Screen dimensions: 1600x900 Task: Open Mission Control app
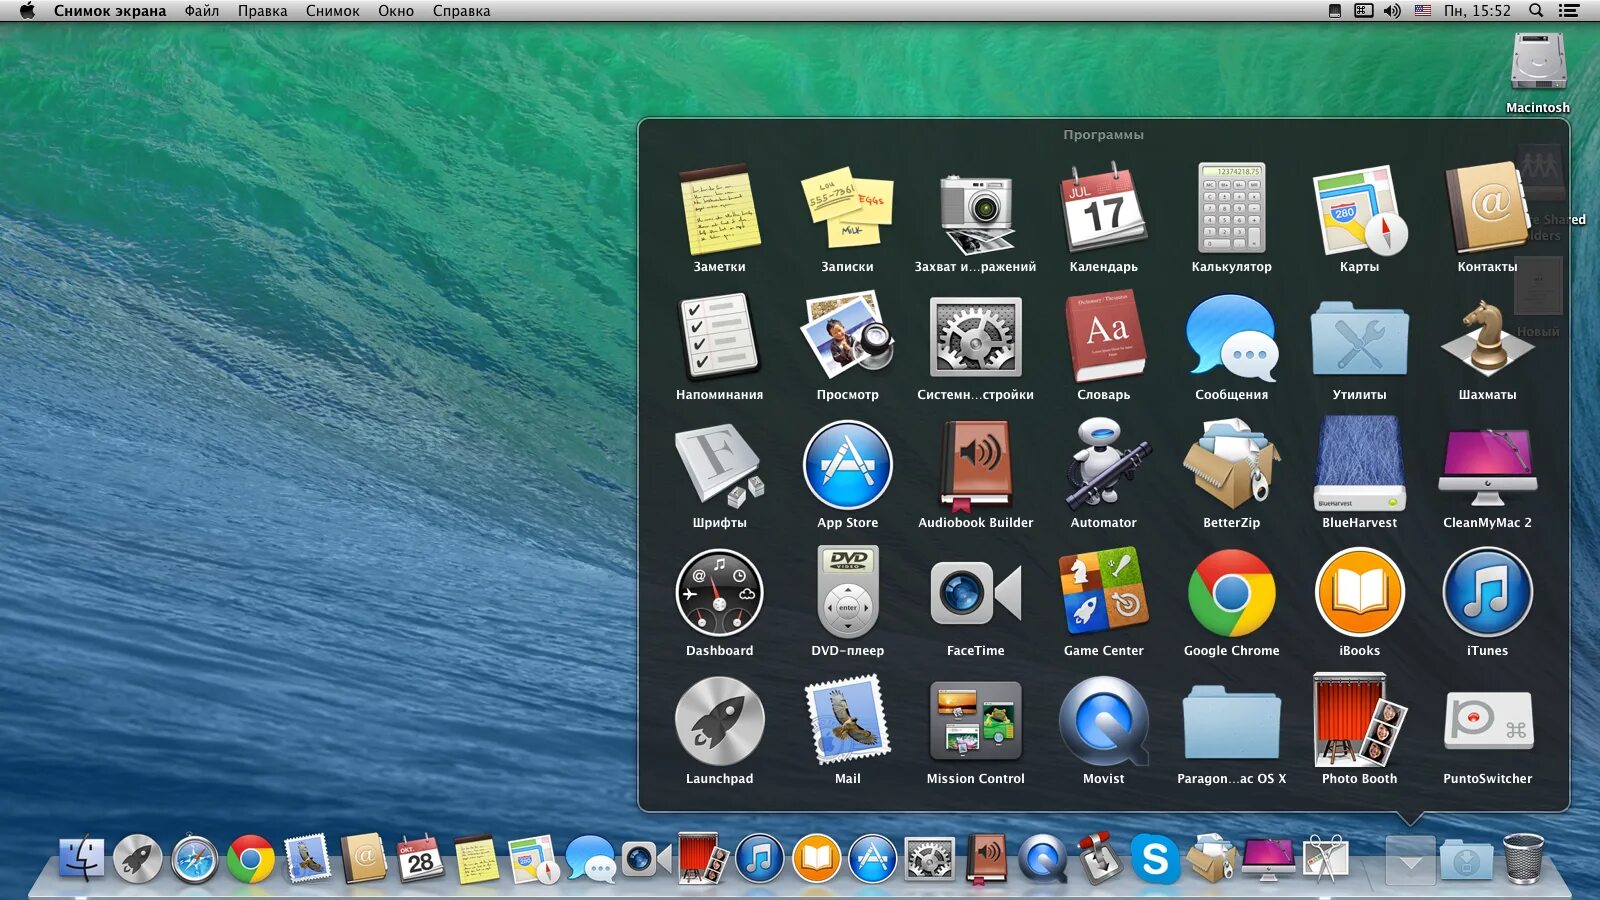click(x=975, y=721)
